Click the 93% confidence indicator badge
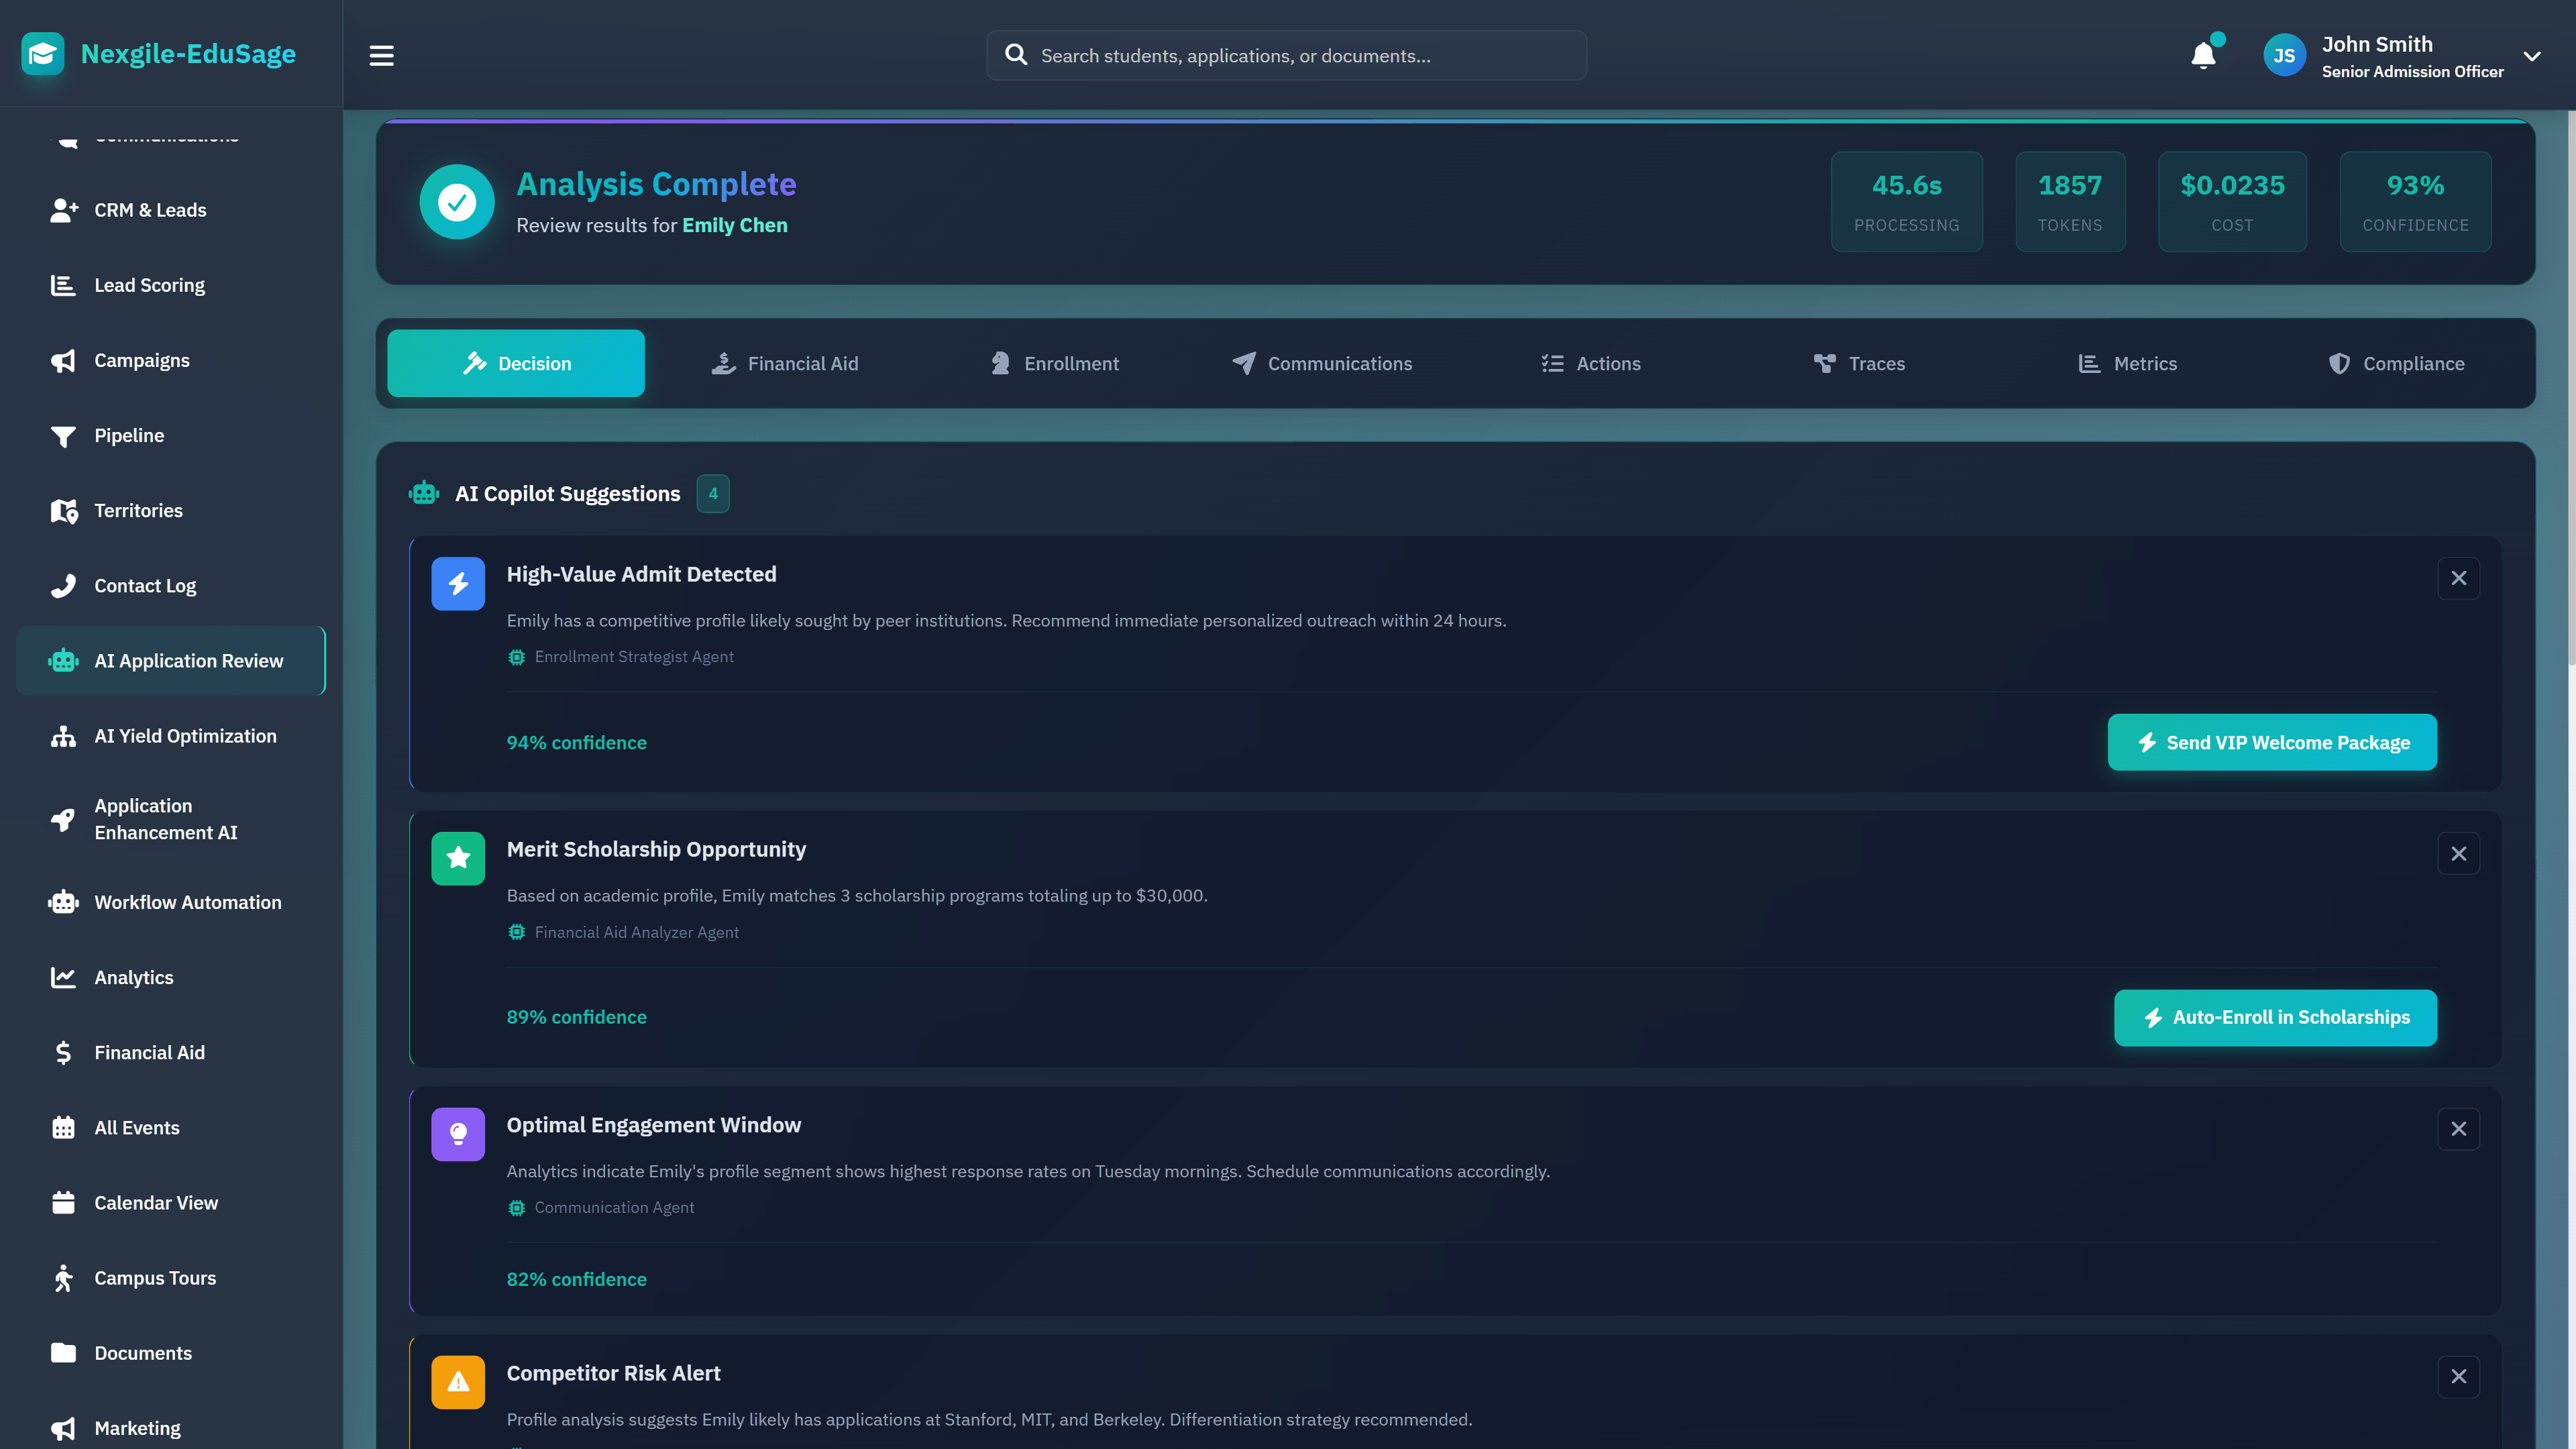 click(2415, 201)
